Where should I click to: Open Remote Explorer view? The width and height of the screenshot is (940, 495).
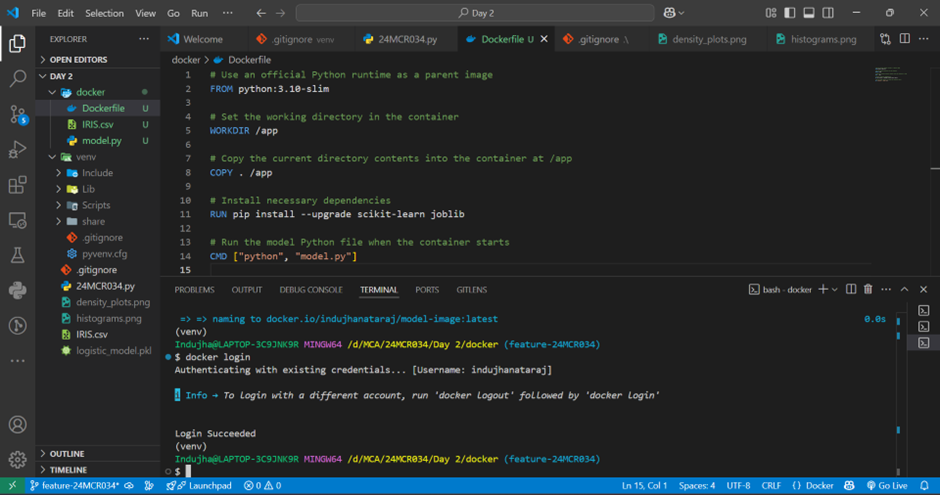point(17,220)
